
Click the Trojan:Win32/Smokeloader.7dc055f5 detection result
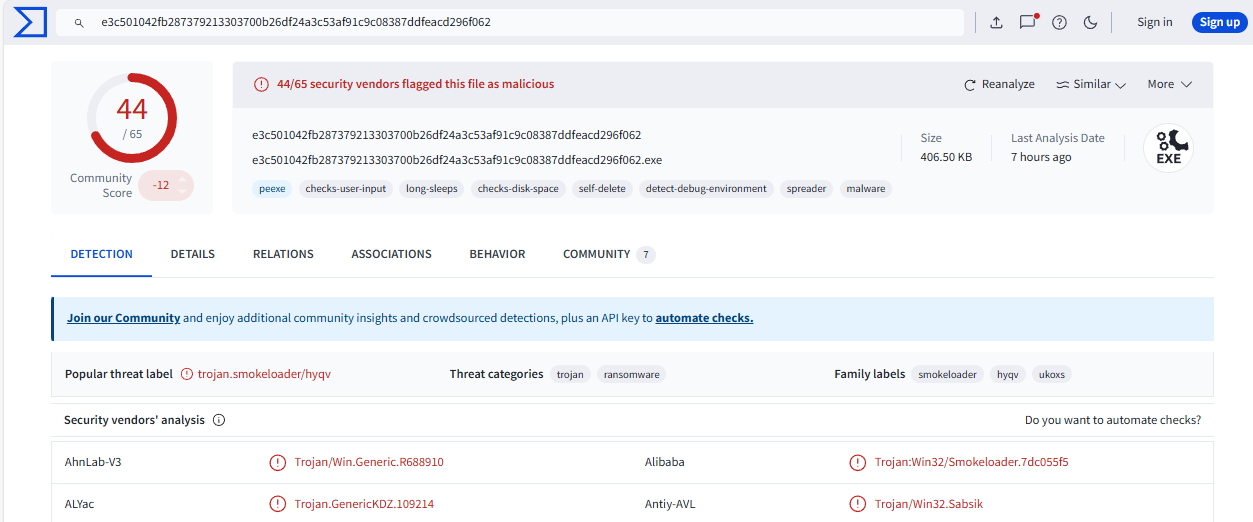pos(972,462)
